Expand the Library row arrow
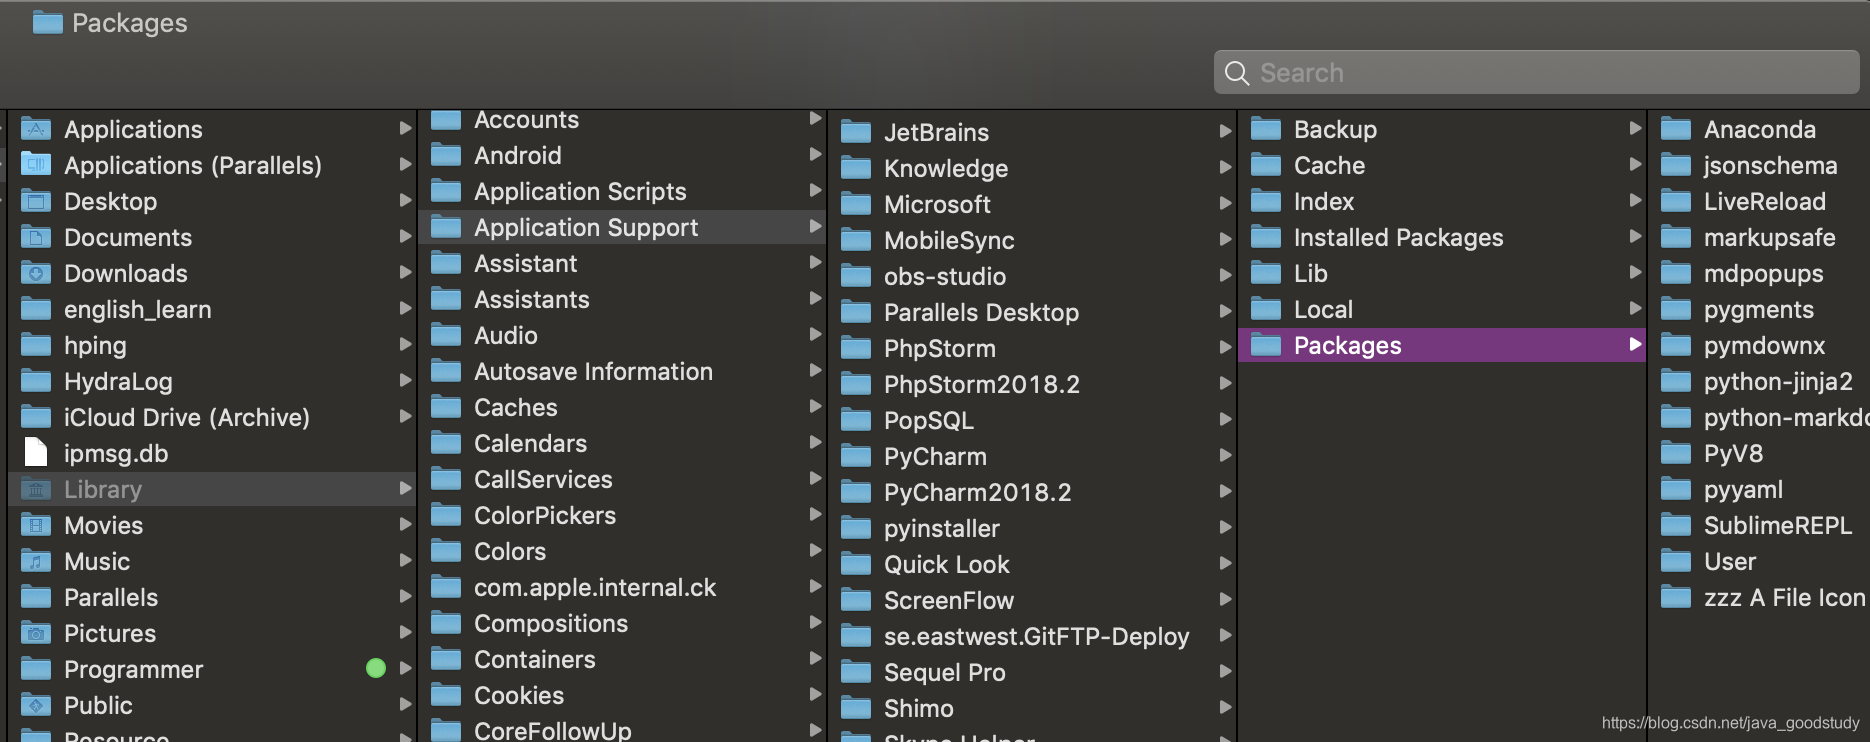1870x742 pixels. coord(405,488)
